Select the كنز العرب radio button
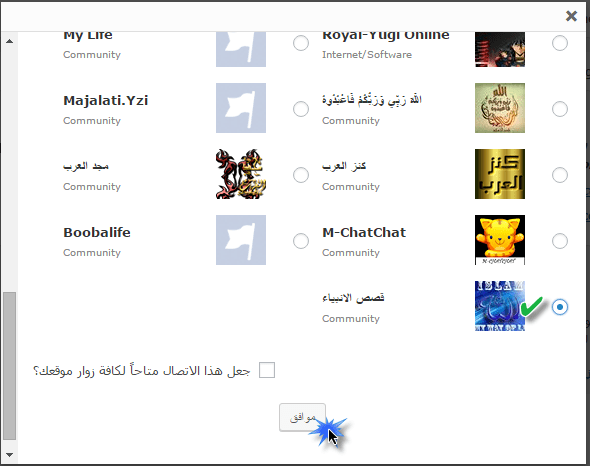 560,175
